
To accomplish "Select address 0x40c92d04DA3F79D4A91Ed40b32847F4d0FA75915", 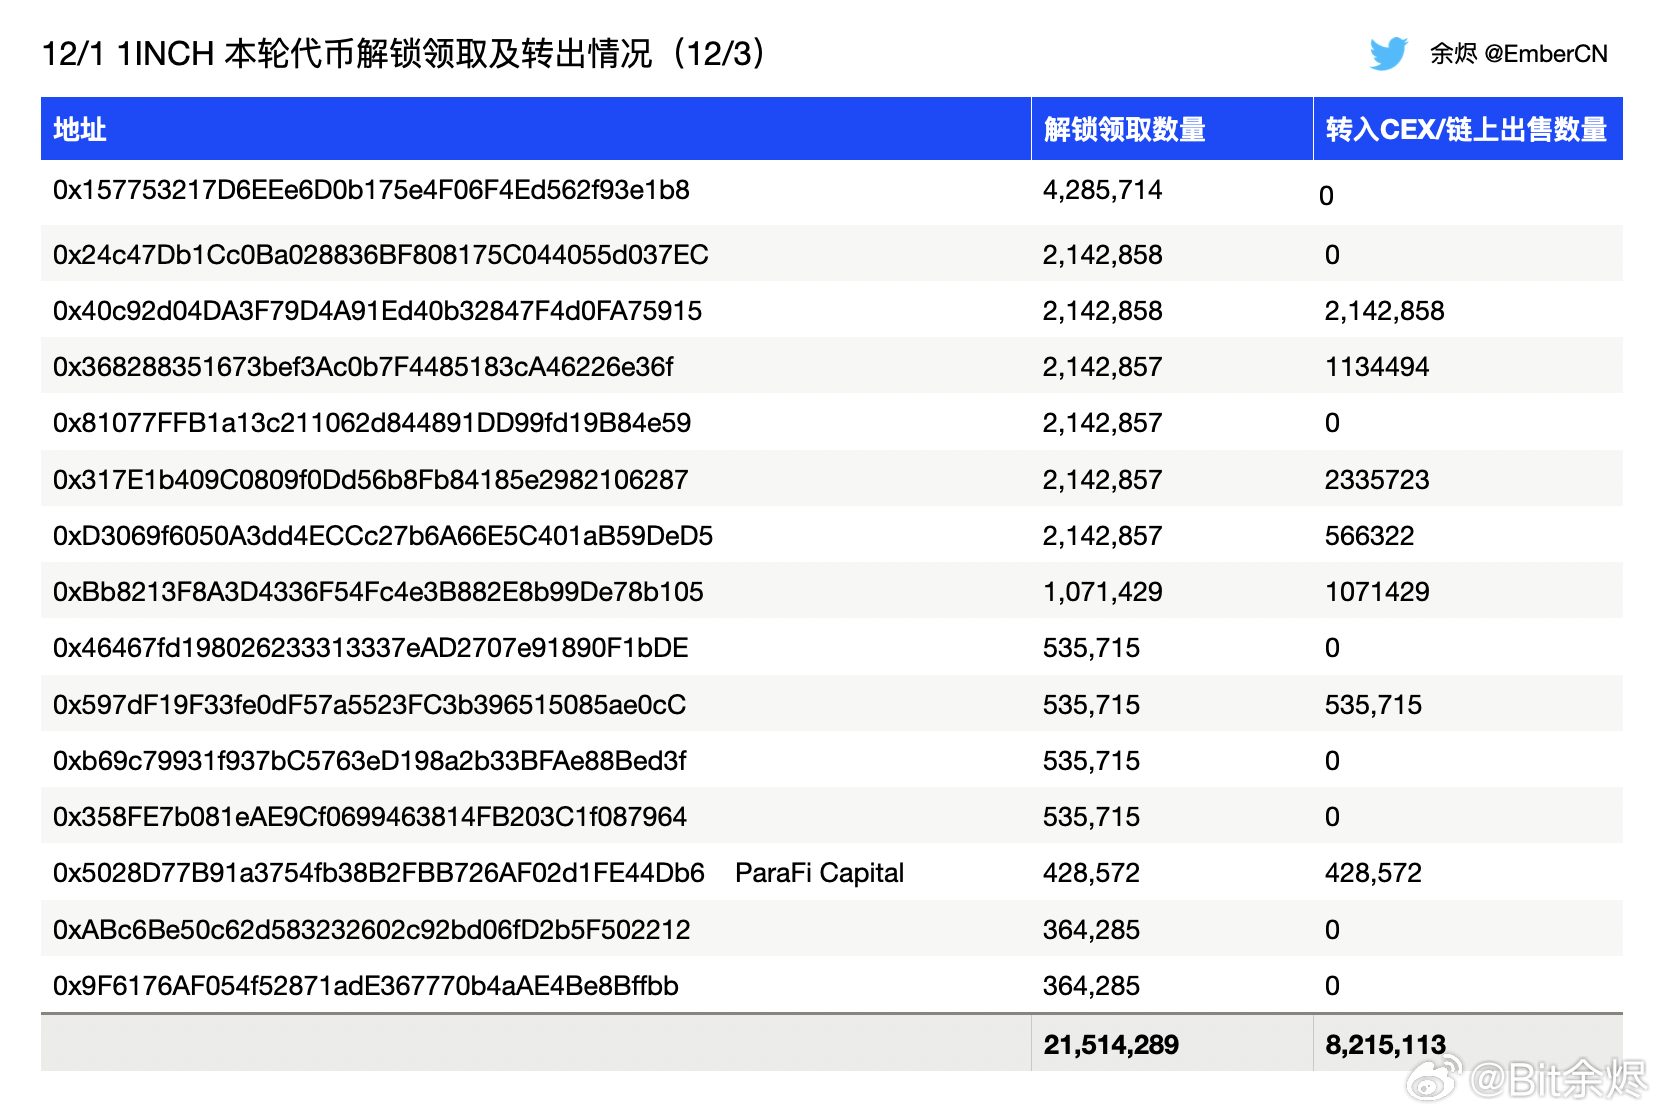I will click(x=377, y=311).
